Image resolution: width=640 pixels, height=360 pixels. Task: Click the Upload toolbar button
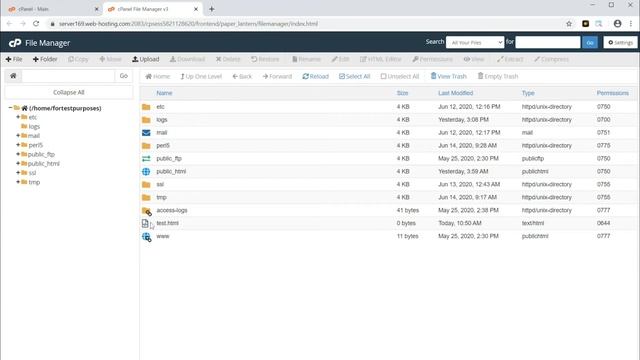coord(146,59)
